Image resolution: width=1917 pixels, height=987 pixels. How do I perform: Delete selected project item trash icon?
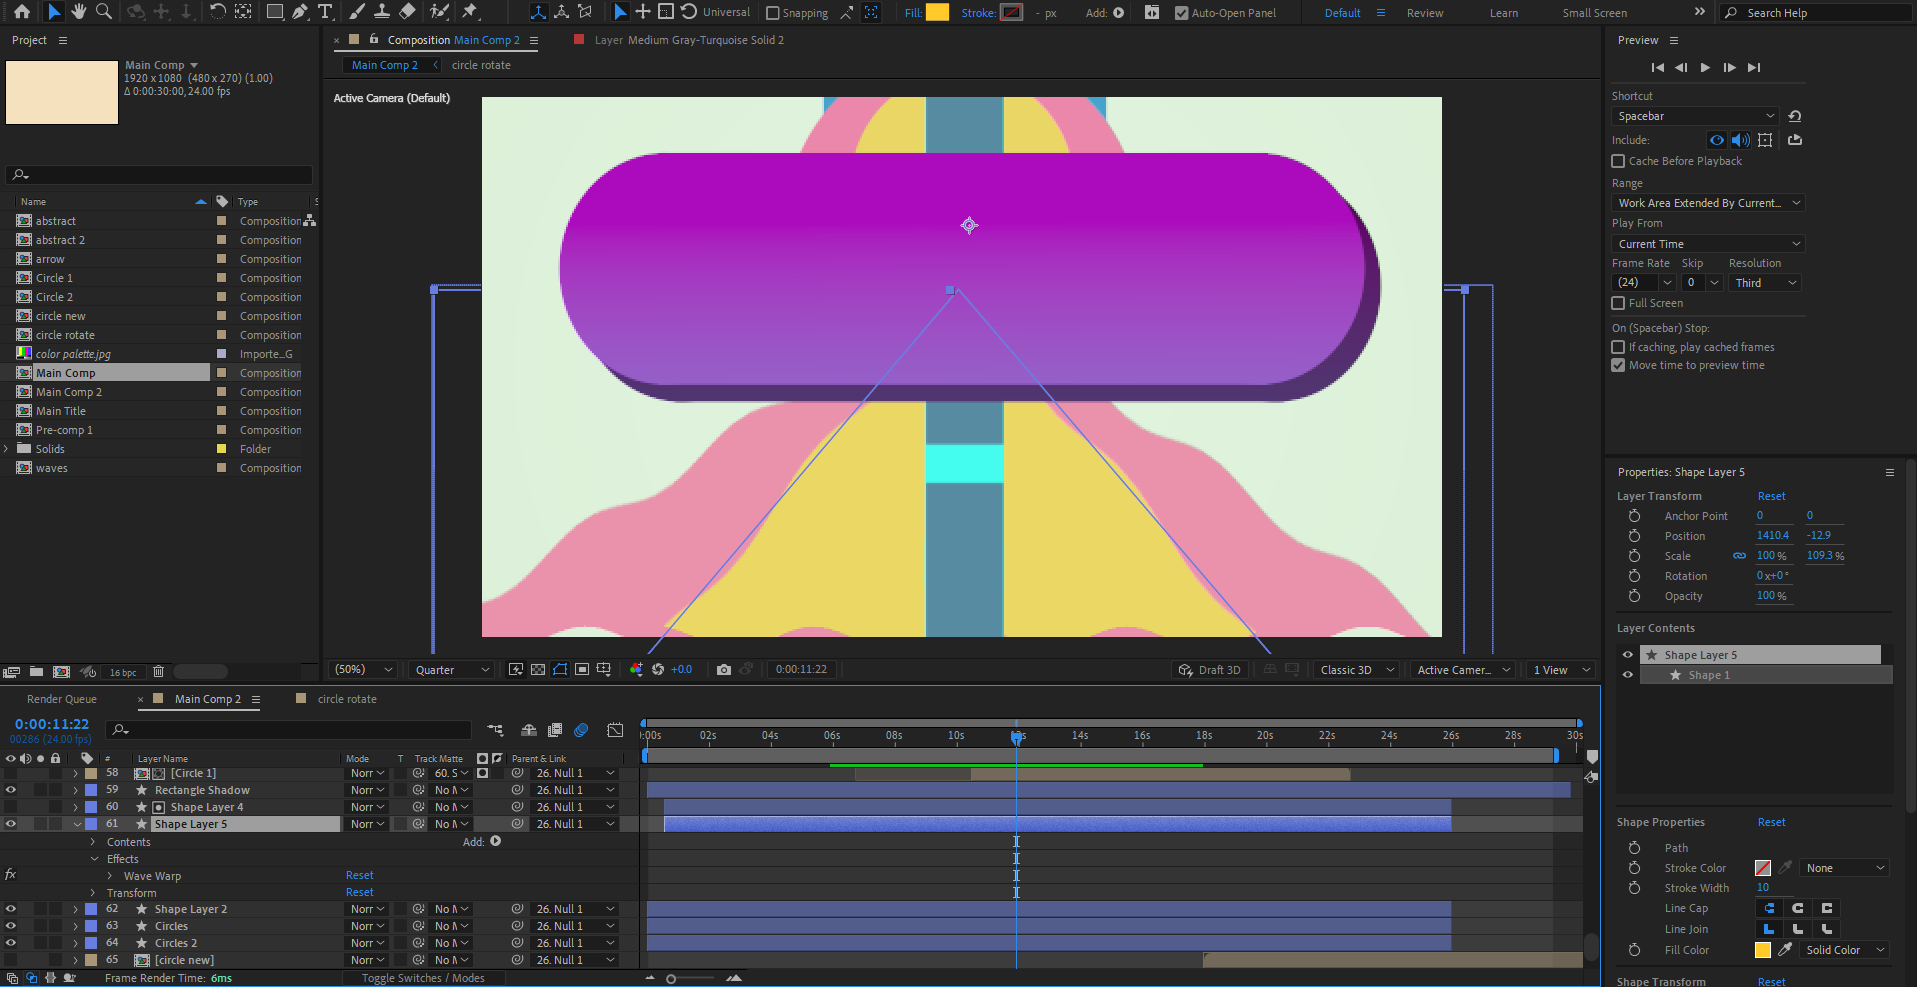click(x=158, y=672)
